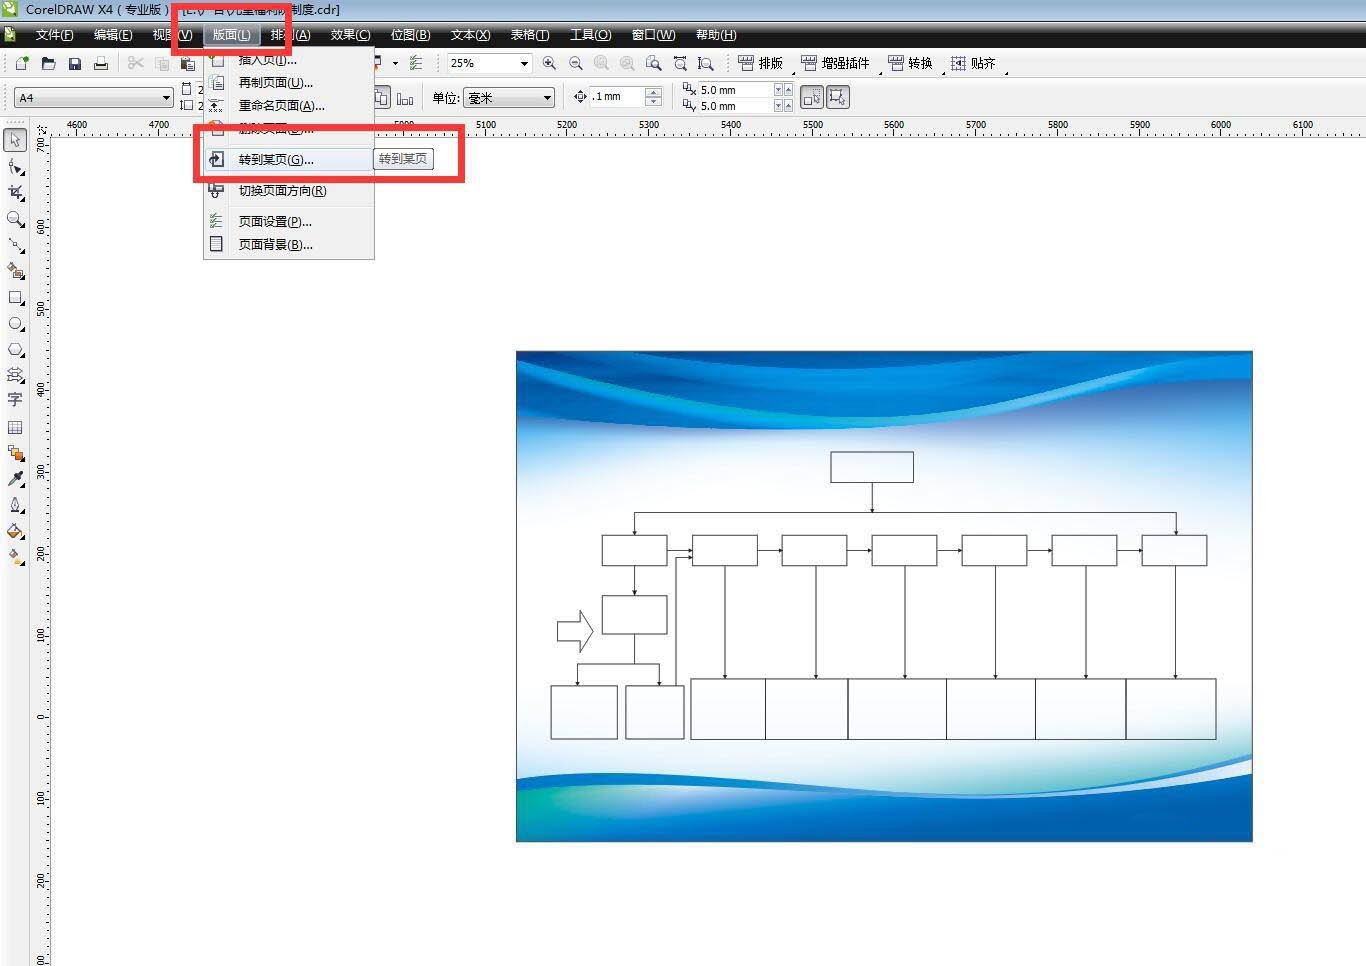Click the duplicate X offset 5.0 mm field
The height and width of the screenshot is (966, 1366).
click(x=734, y=90)
